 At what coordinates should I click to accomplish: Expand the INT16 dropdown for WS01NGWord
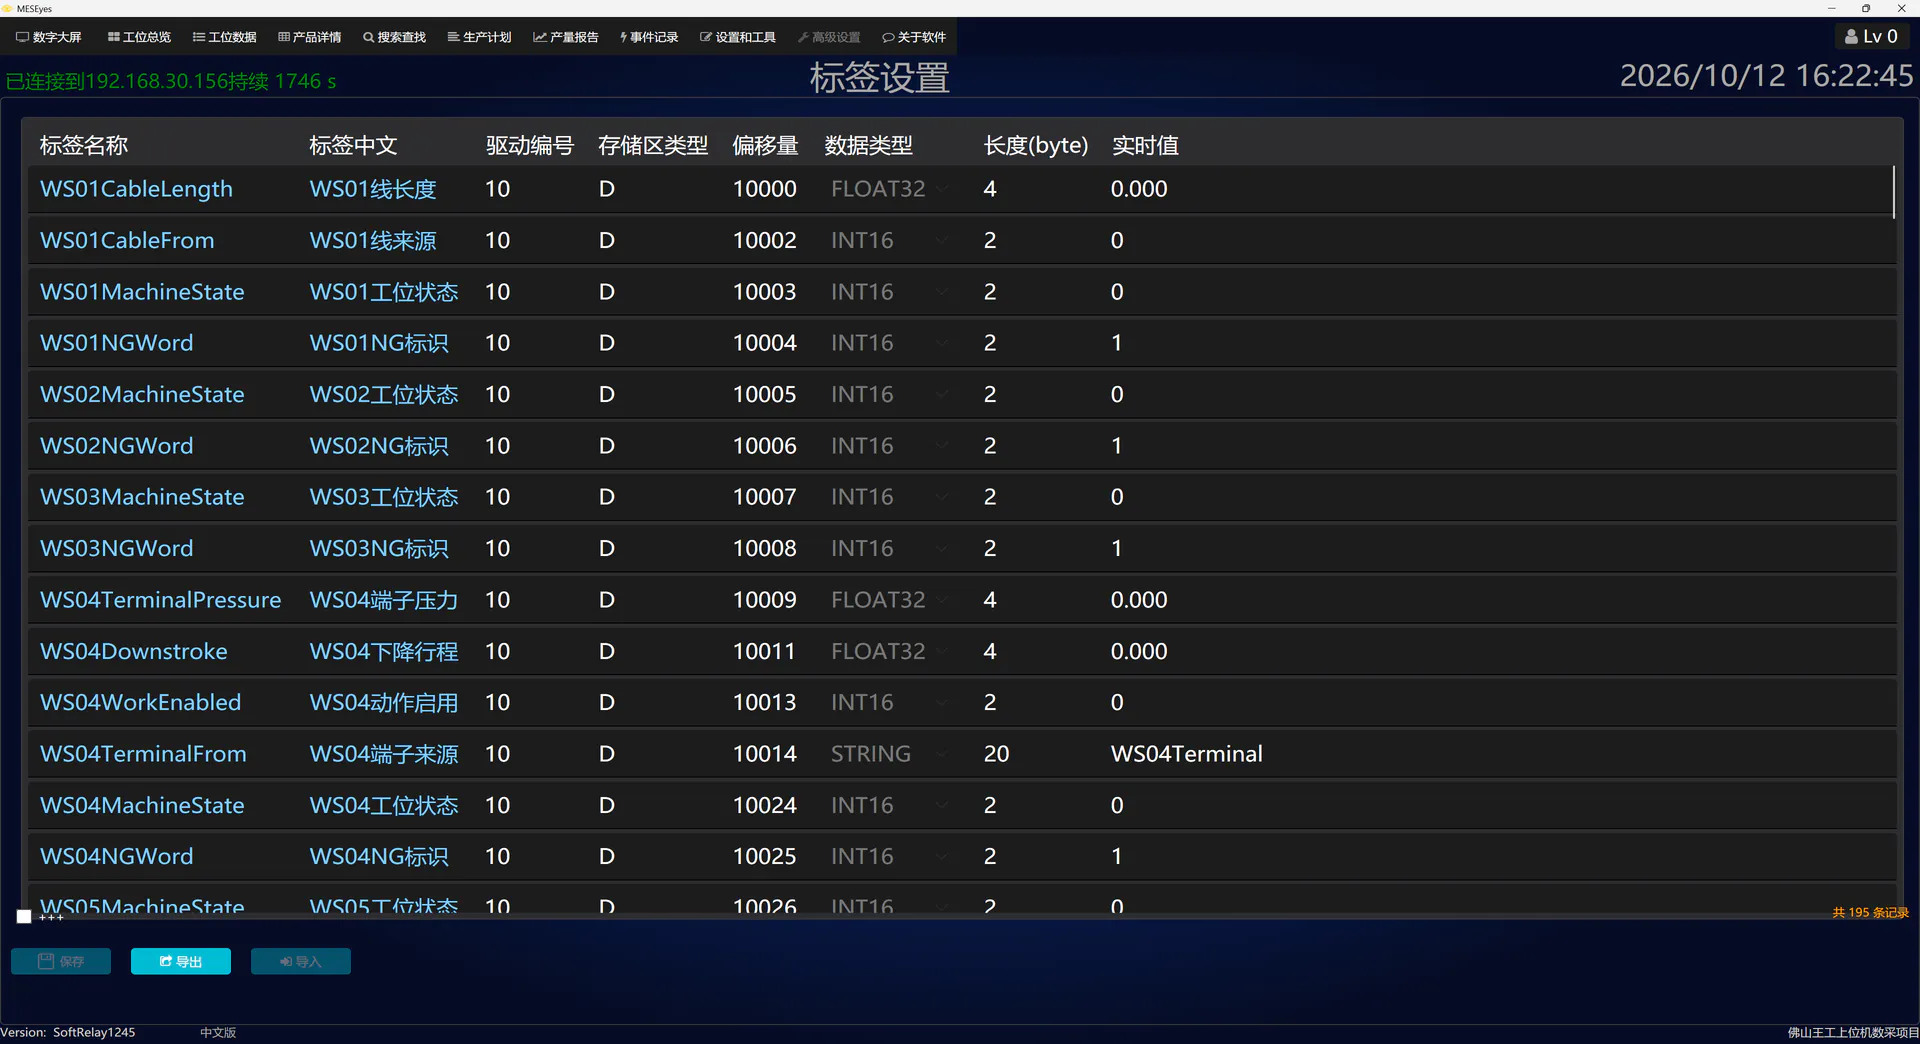(941, 343)
